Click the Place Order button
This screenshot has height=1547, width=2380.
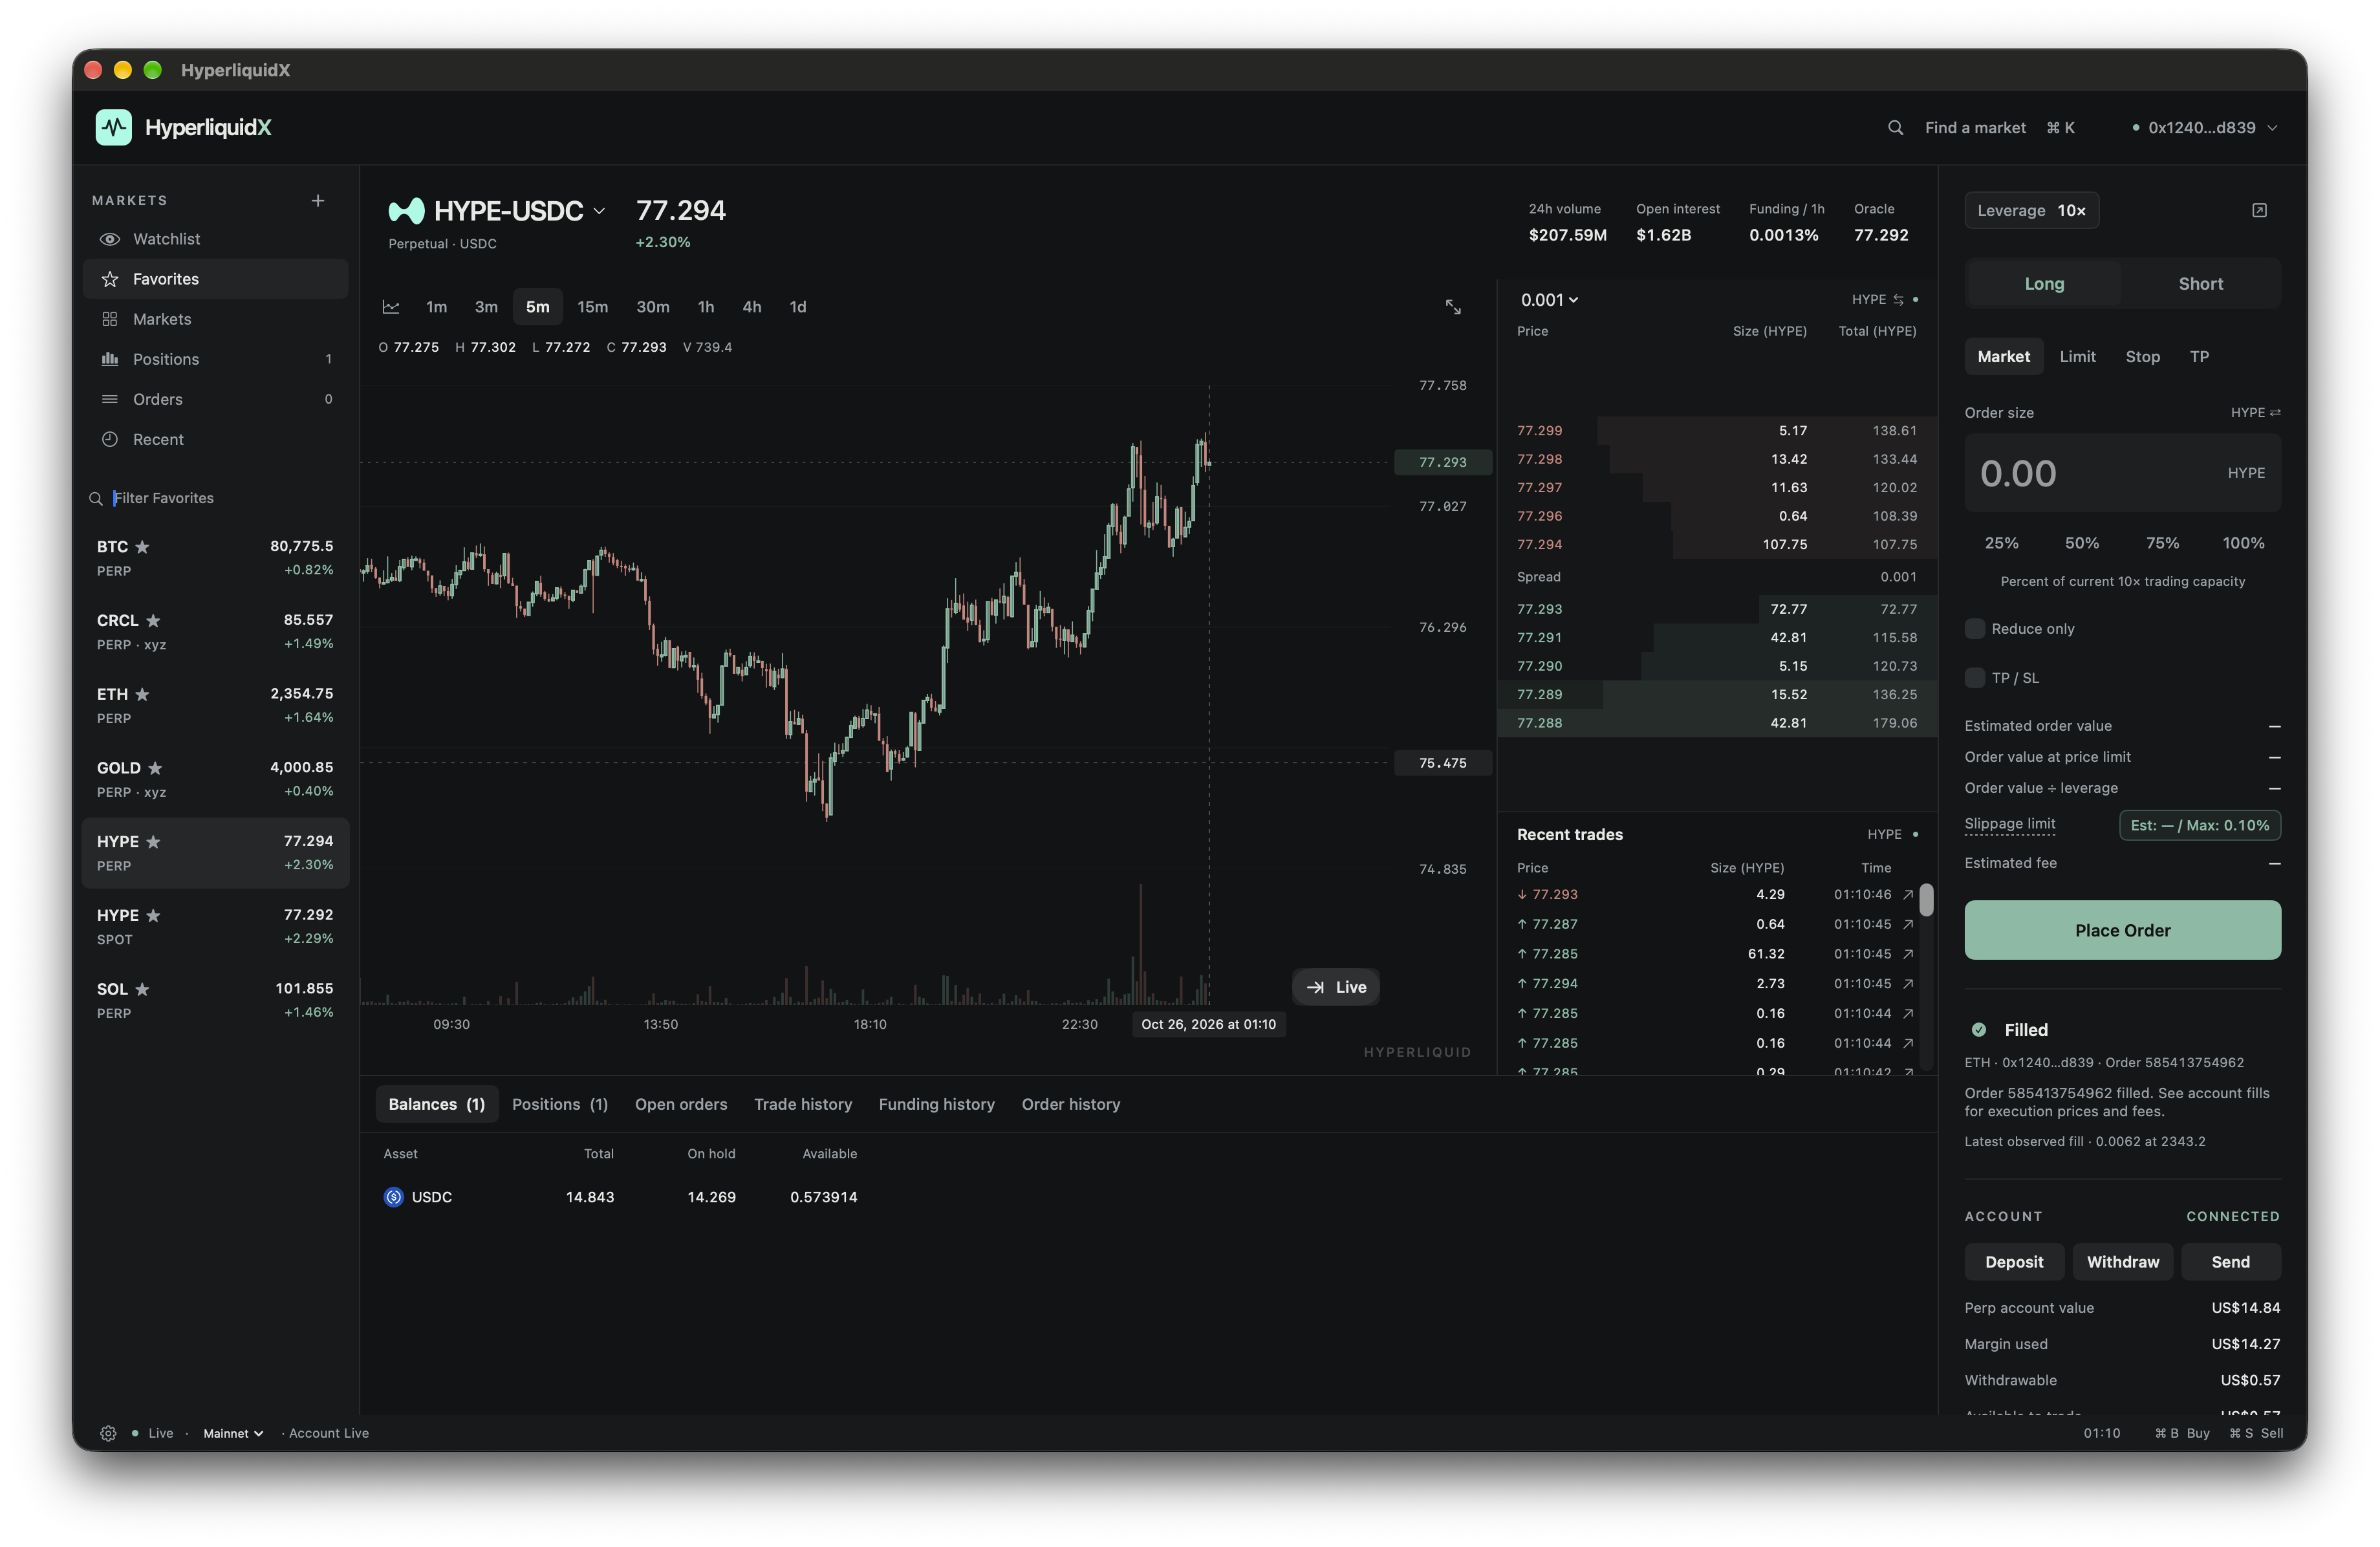pos(2122,930)
